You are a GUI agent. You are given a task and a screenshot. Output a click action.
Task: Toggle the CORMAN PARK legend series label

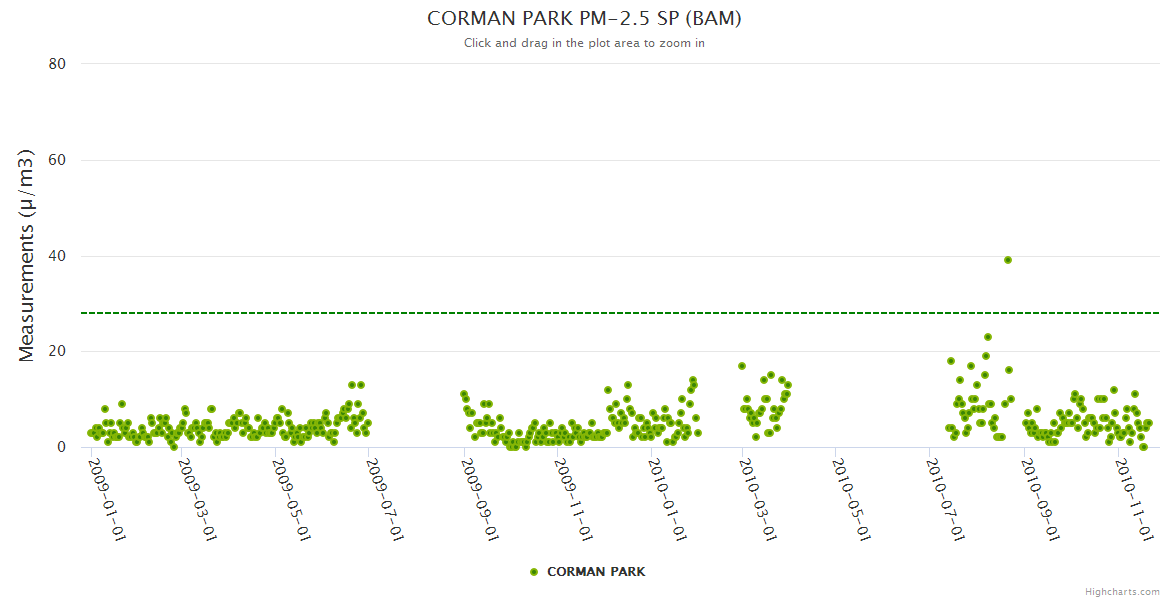(595, 572)
